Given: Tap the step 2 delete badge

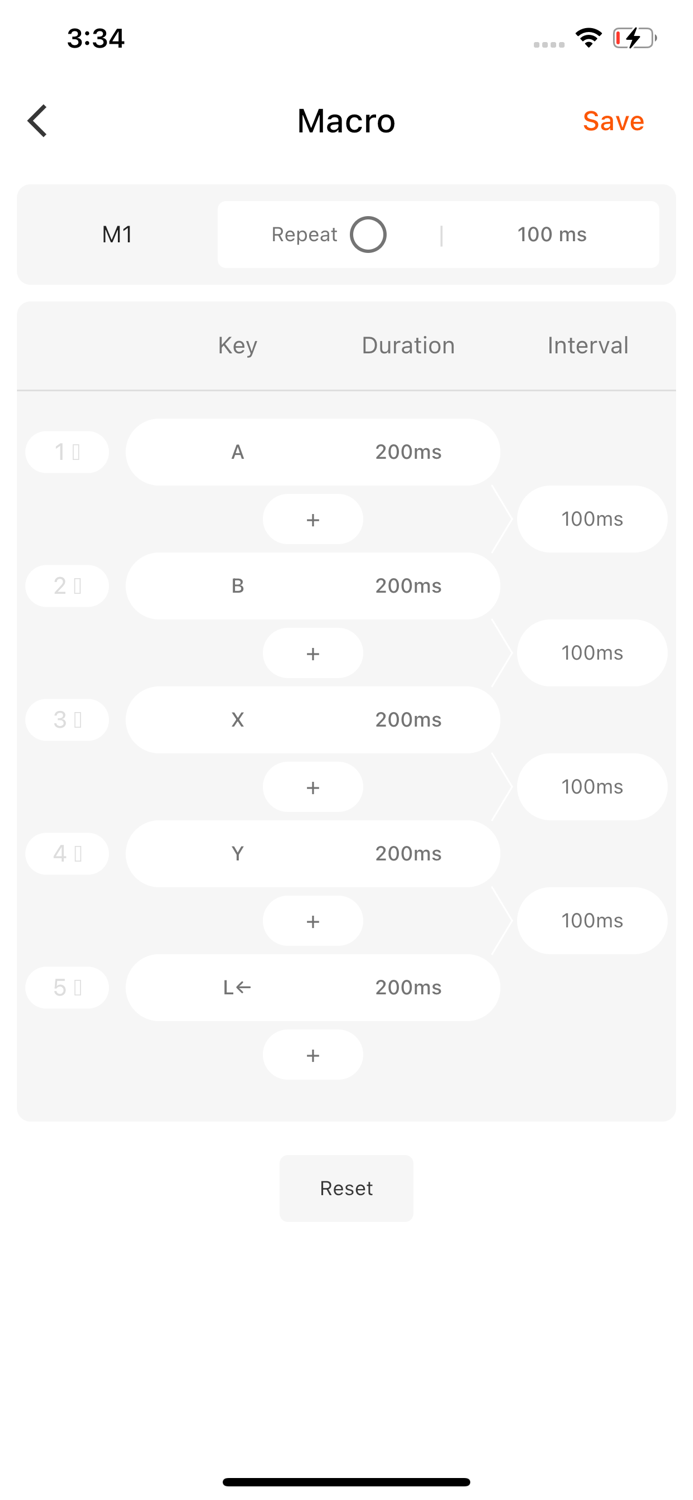Looking at the screenshot, I should (x=67, y=586).
